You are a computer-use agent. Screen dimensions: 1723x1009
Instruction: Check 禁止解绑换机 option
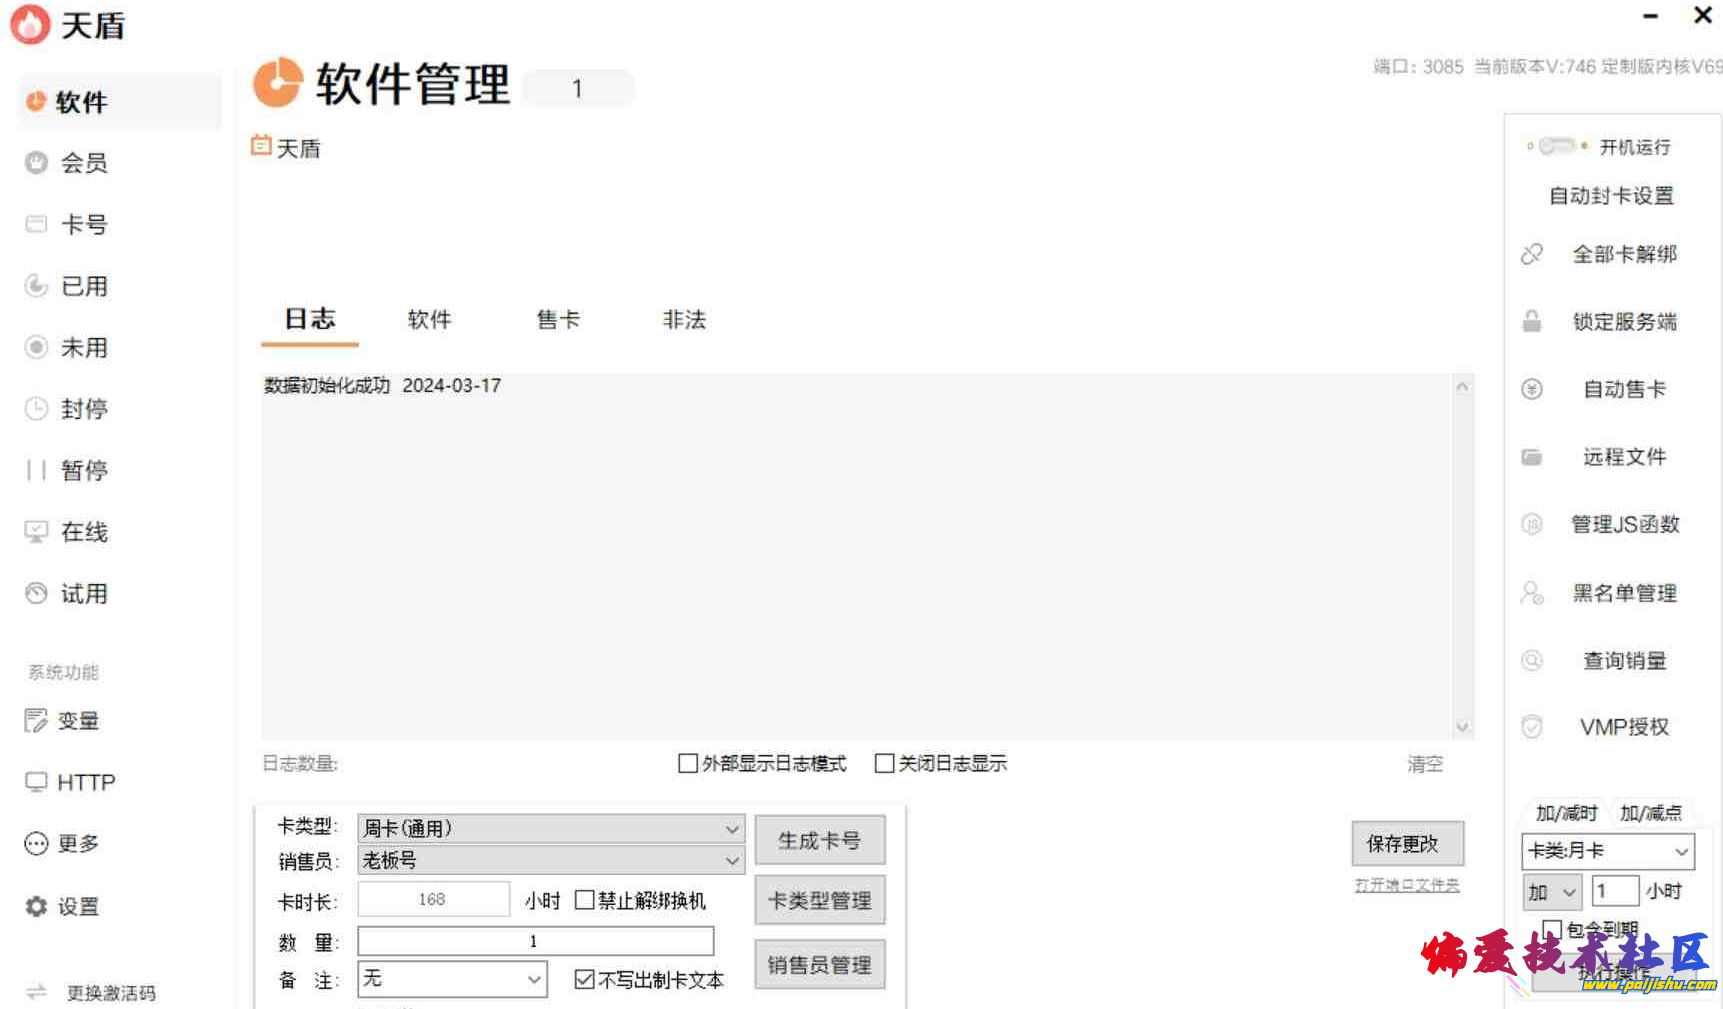point(586,901)
